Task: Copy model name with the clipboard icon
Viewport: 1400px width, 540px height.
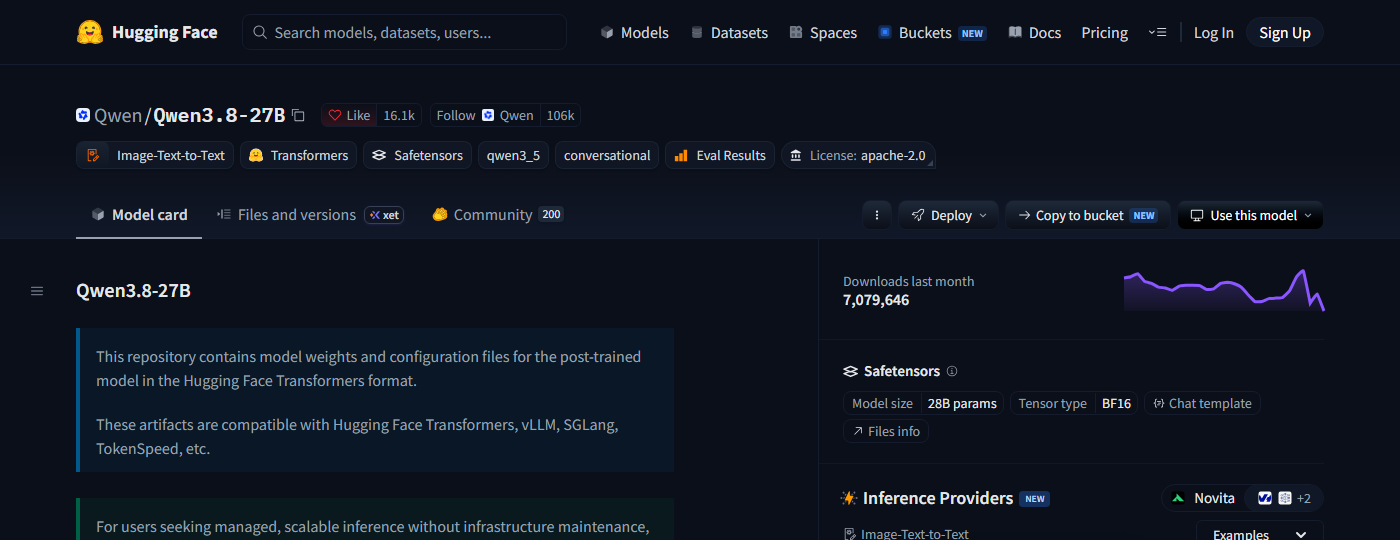Action: pyautogui.click(x=298, y=116)
